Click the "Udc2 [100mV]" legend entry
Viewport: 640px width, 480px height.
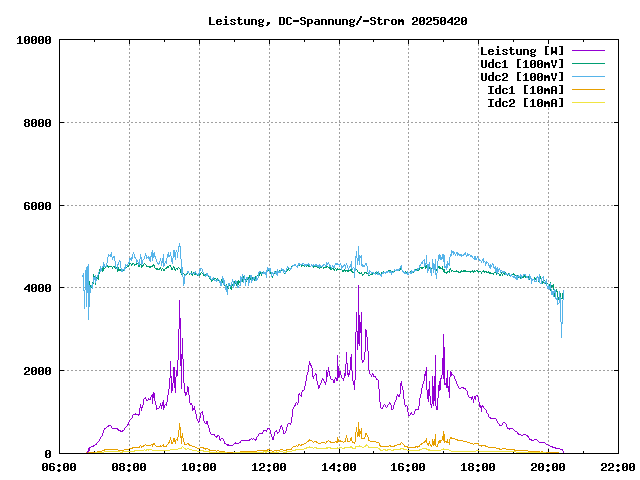[522, 76]
